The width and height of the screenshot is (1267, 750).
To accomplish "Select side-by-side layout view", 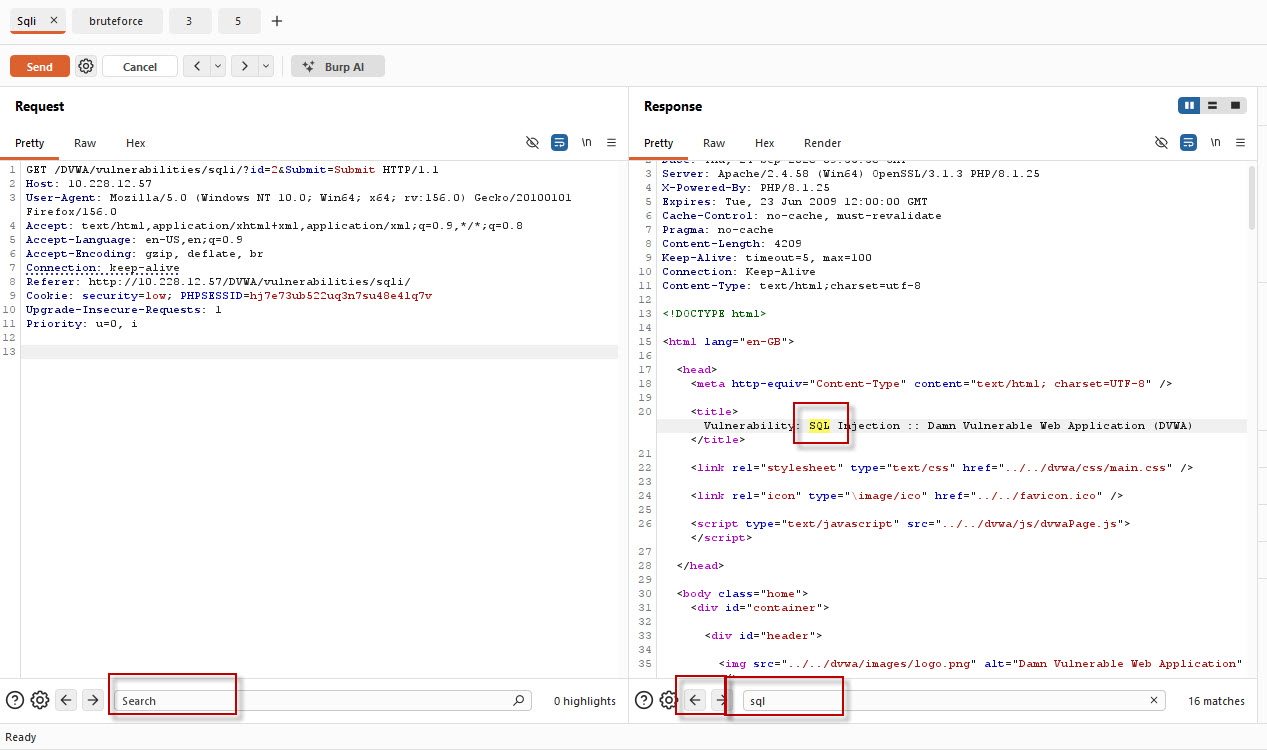I will pyautogui.click(x=1189, y=105).
